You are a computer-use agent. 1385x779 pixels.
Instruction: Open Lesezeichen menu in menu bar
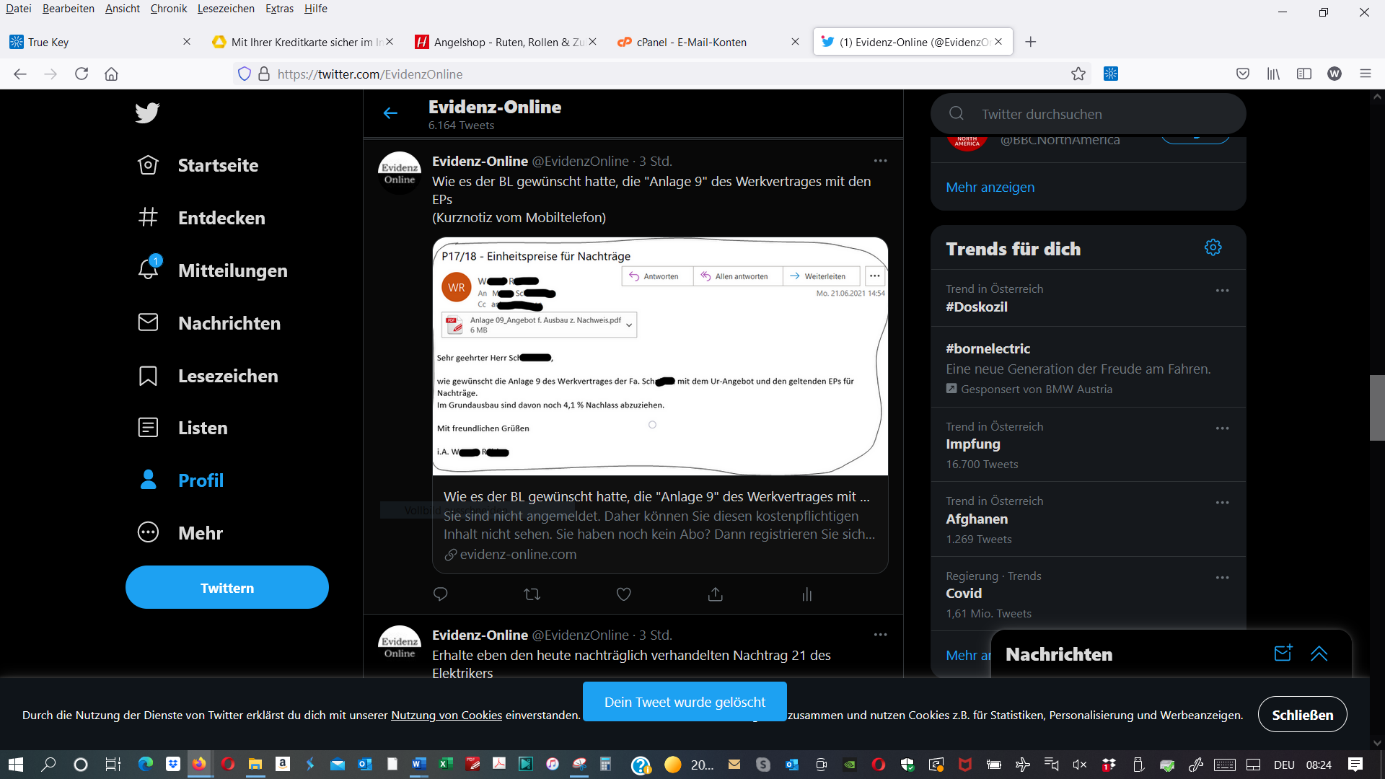[225, 8]
